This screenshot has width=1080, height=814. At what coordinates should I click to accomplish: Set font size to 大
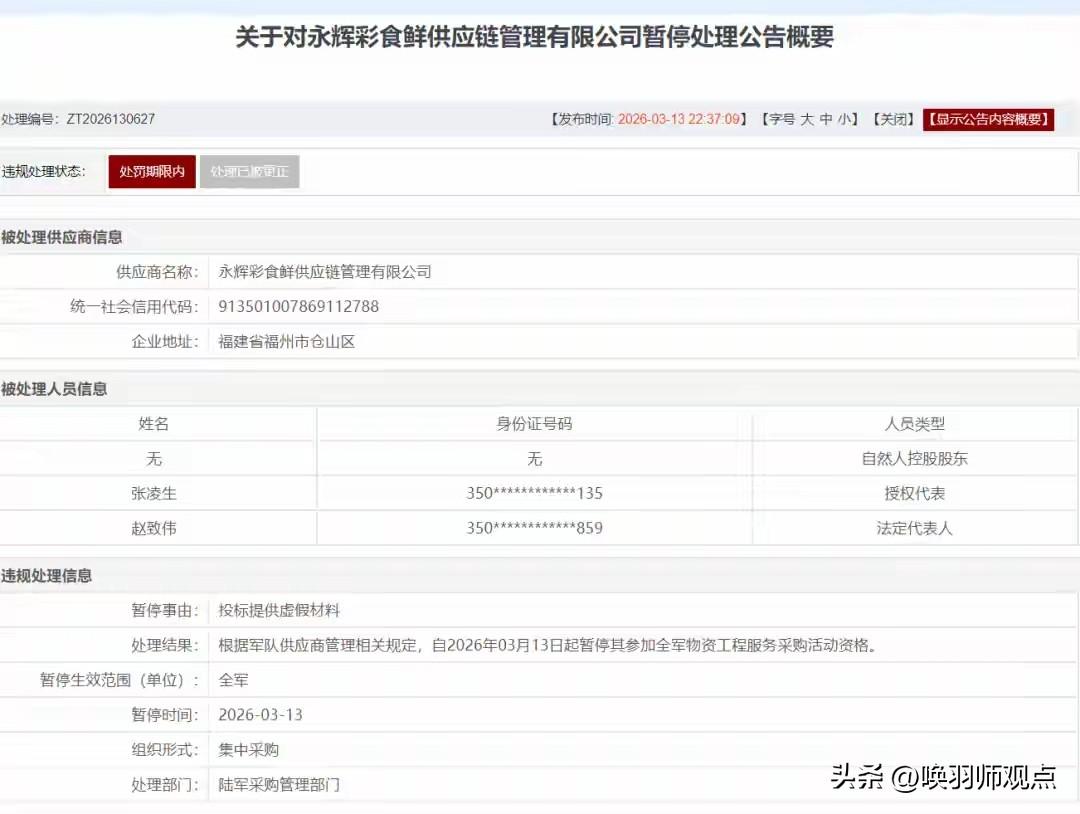pyautogui.click(x=807, y=119)
